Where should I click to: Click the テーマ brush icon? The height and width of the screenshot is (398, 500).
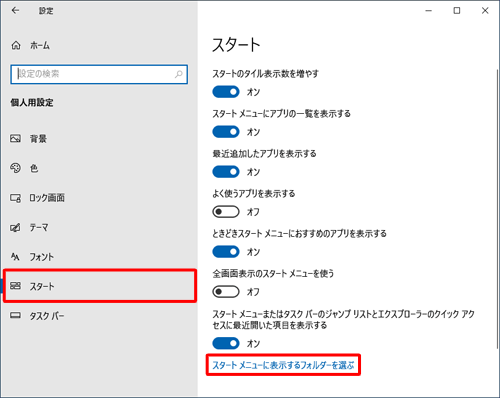tap(15, 227)
